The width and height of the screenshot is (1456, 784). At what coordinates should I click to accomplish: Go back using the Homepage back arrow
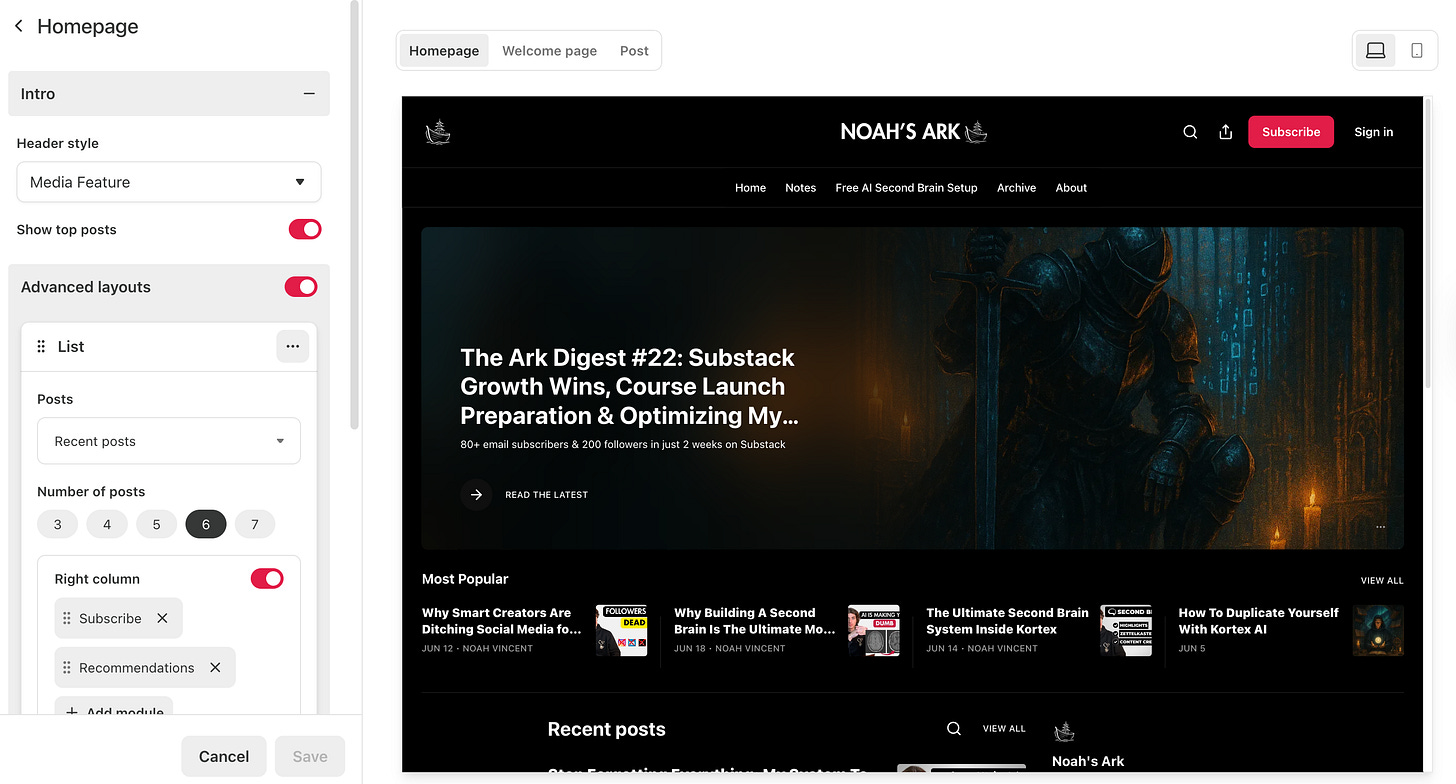pos(19,26)
